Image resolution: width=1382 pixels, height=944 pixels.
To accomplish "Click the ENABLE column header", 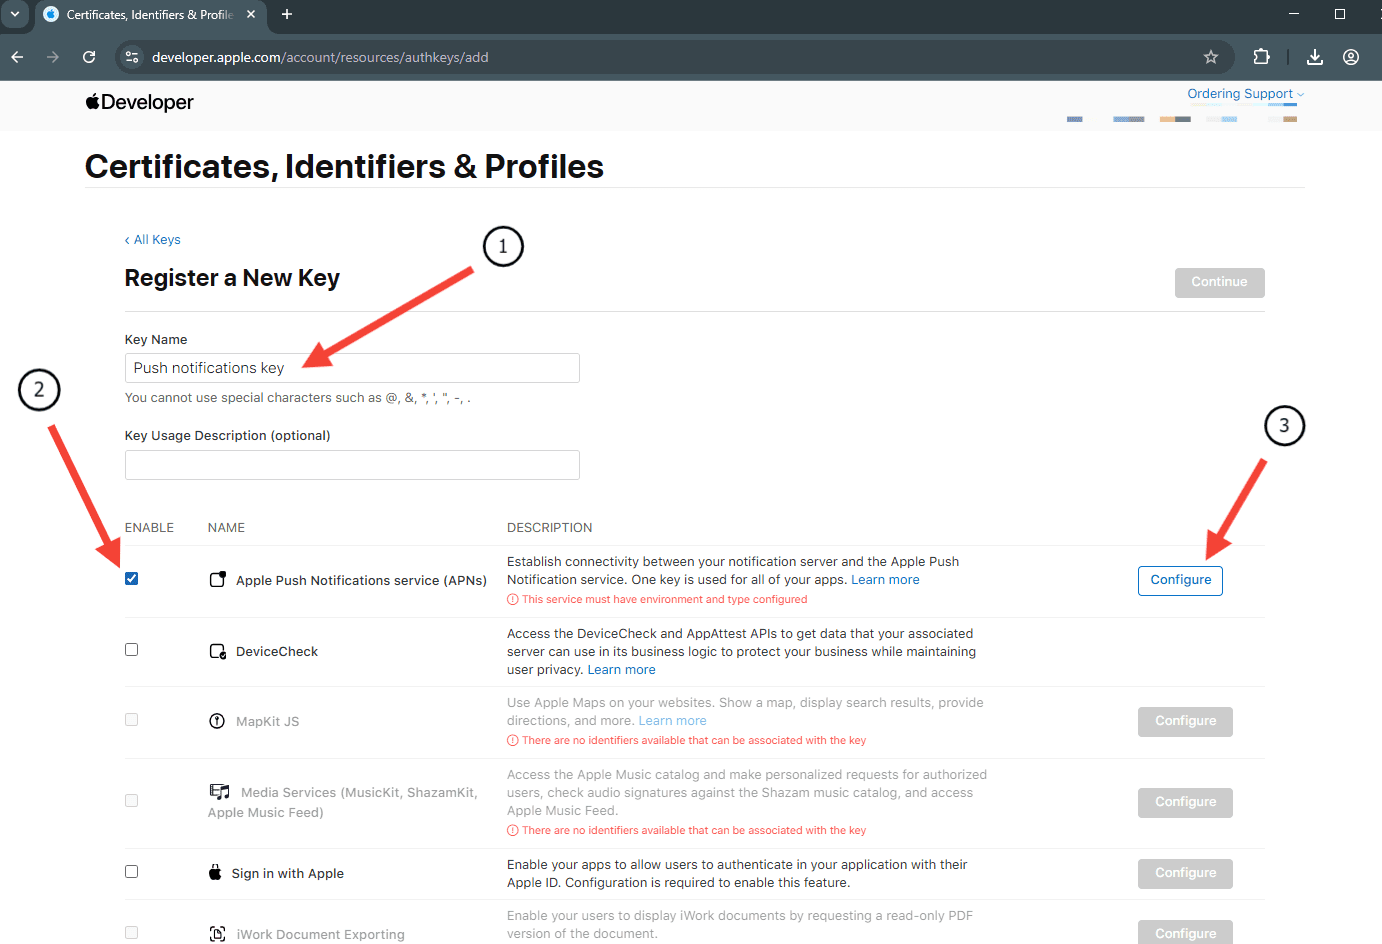I will (149, 528).
